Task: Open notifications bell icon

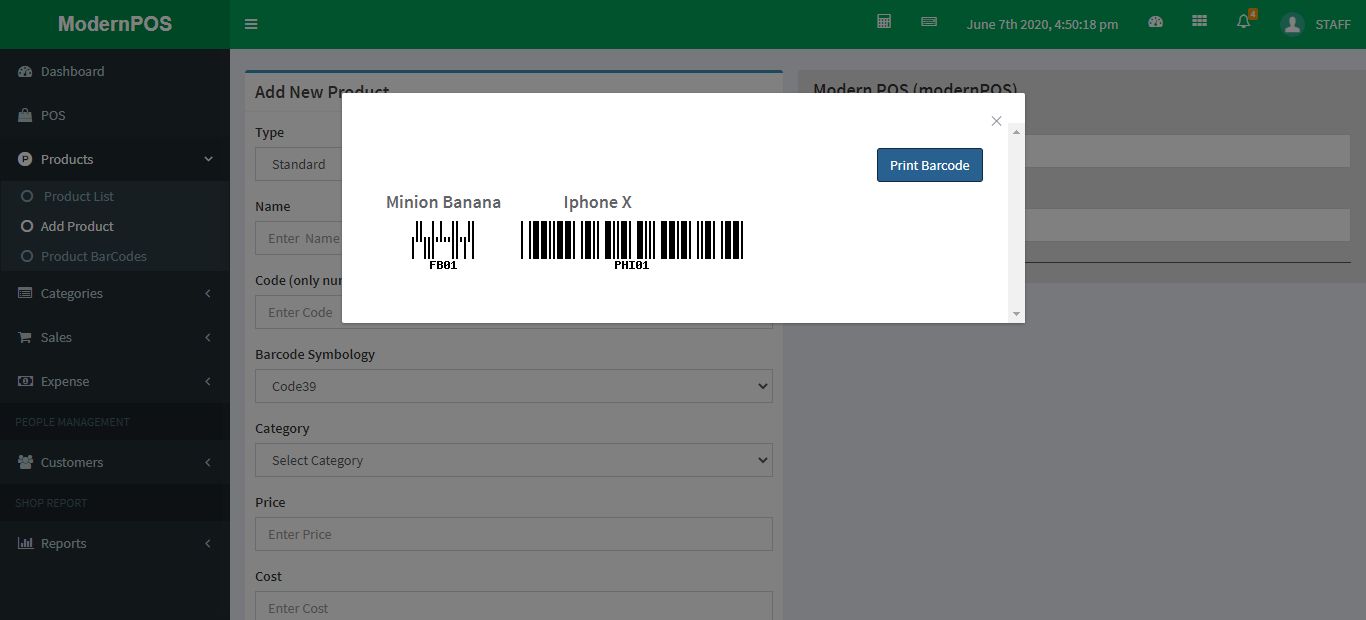Action: pos(1244,22)
